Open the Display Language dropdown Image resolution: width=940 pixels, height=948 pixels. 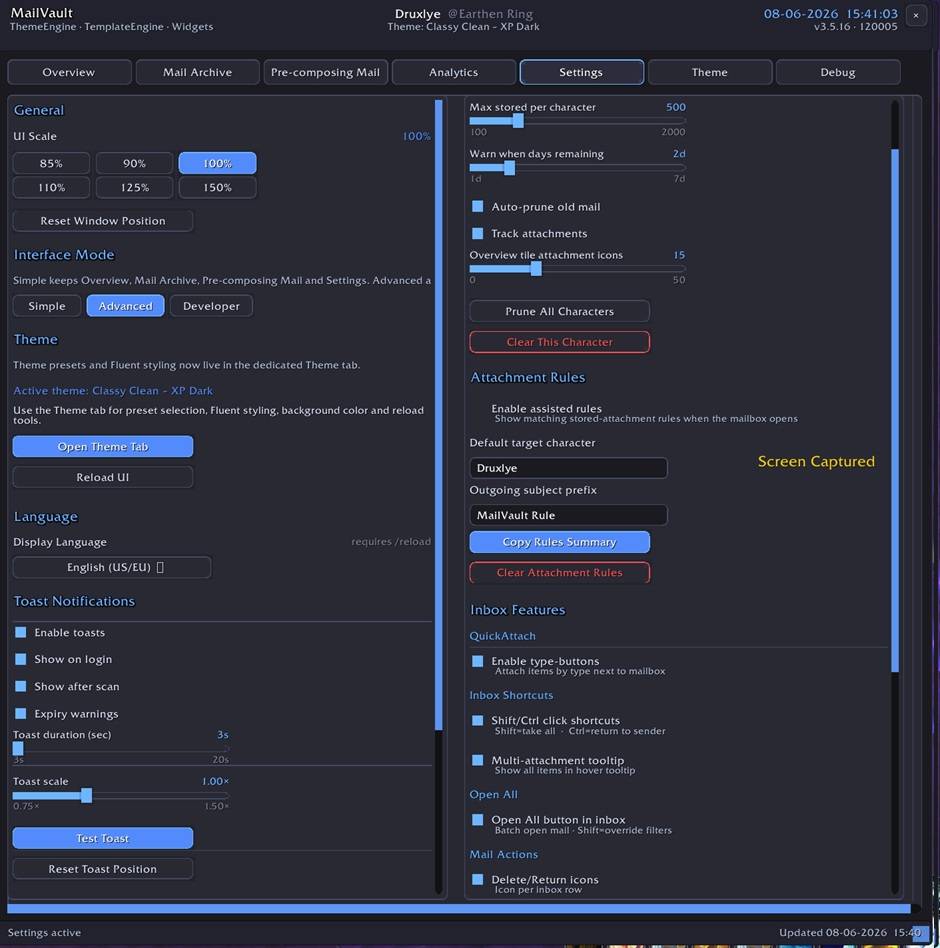click(x=112, y=567)
